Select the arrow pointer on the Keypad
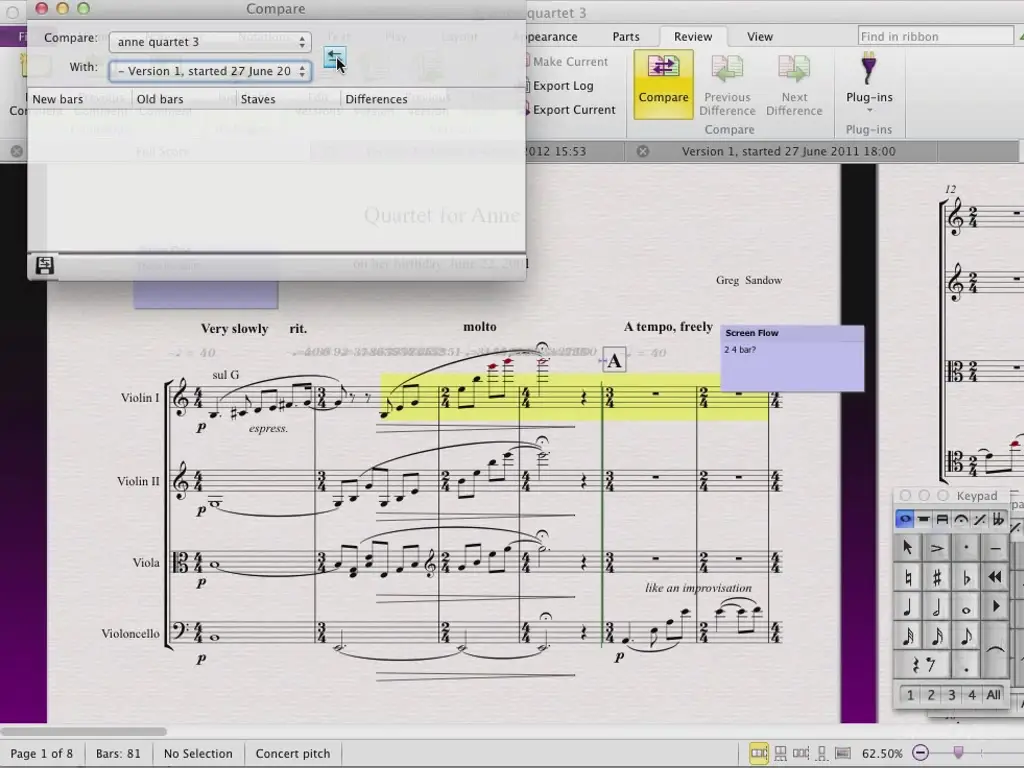 tap(908, 548)
